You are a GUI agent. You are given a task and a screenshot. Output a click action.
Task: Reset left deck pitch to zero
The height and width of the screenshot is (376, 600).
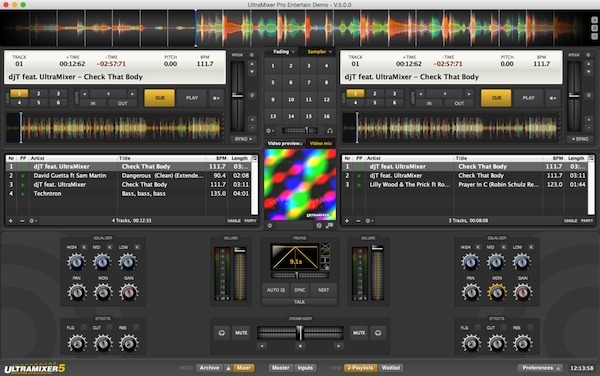click(252, 95)
